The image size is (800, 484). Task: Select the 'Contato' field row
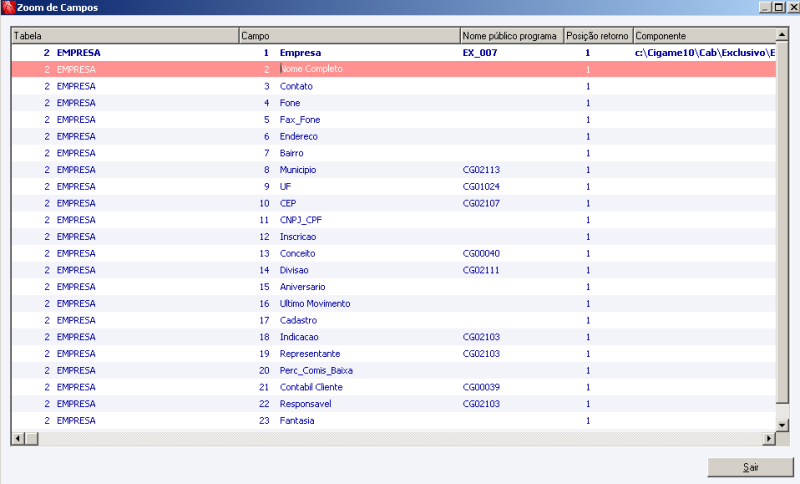(x=393, y=86)
